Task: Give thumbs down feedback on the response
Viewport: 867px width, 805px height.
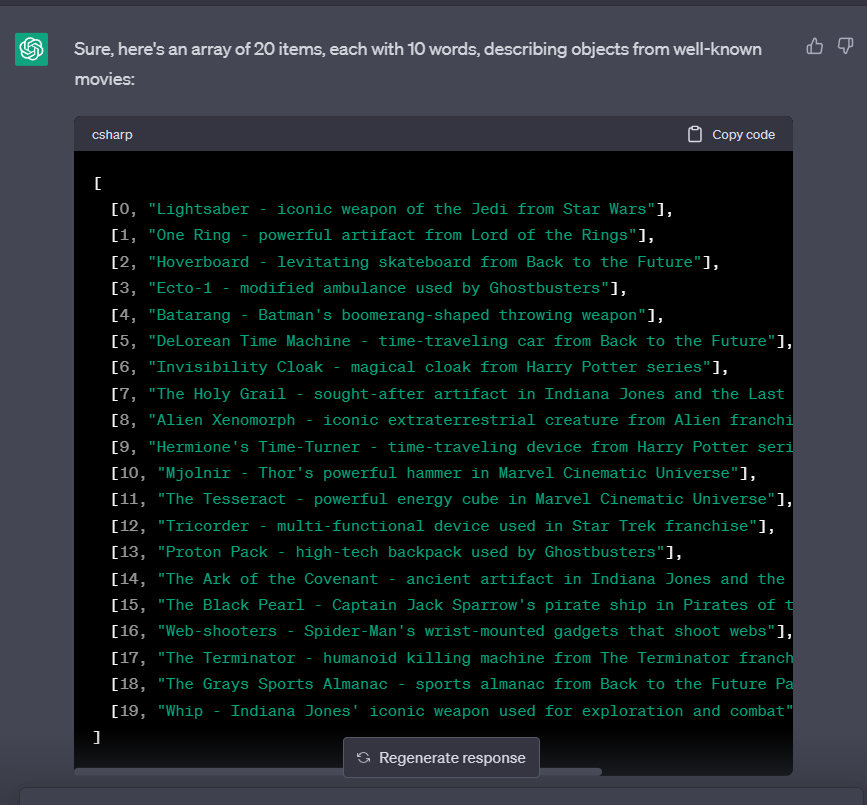Action: 845,46
